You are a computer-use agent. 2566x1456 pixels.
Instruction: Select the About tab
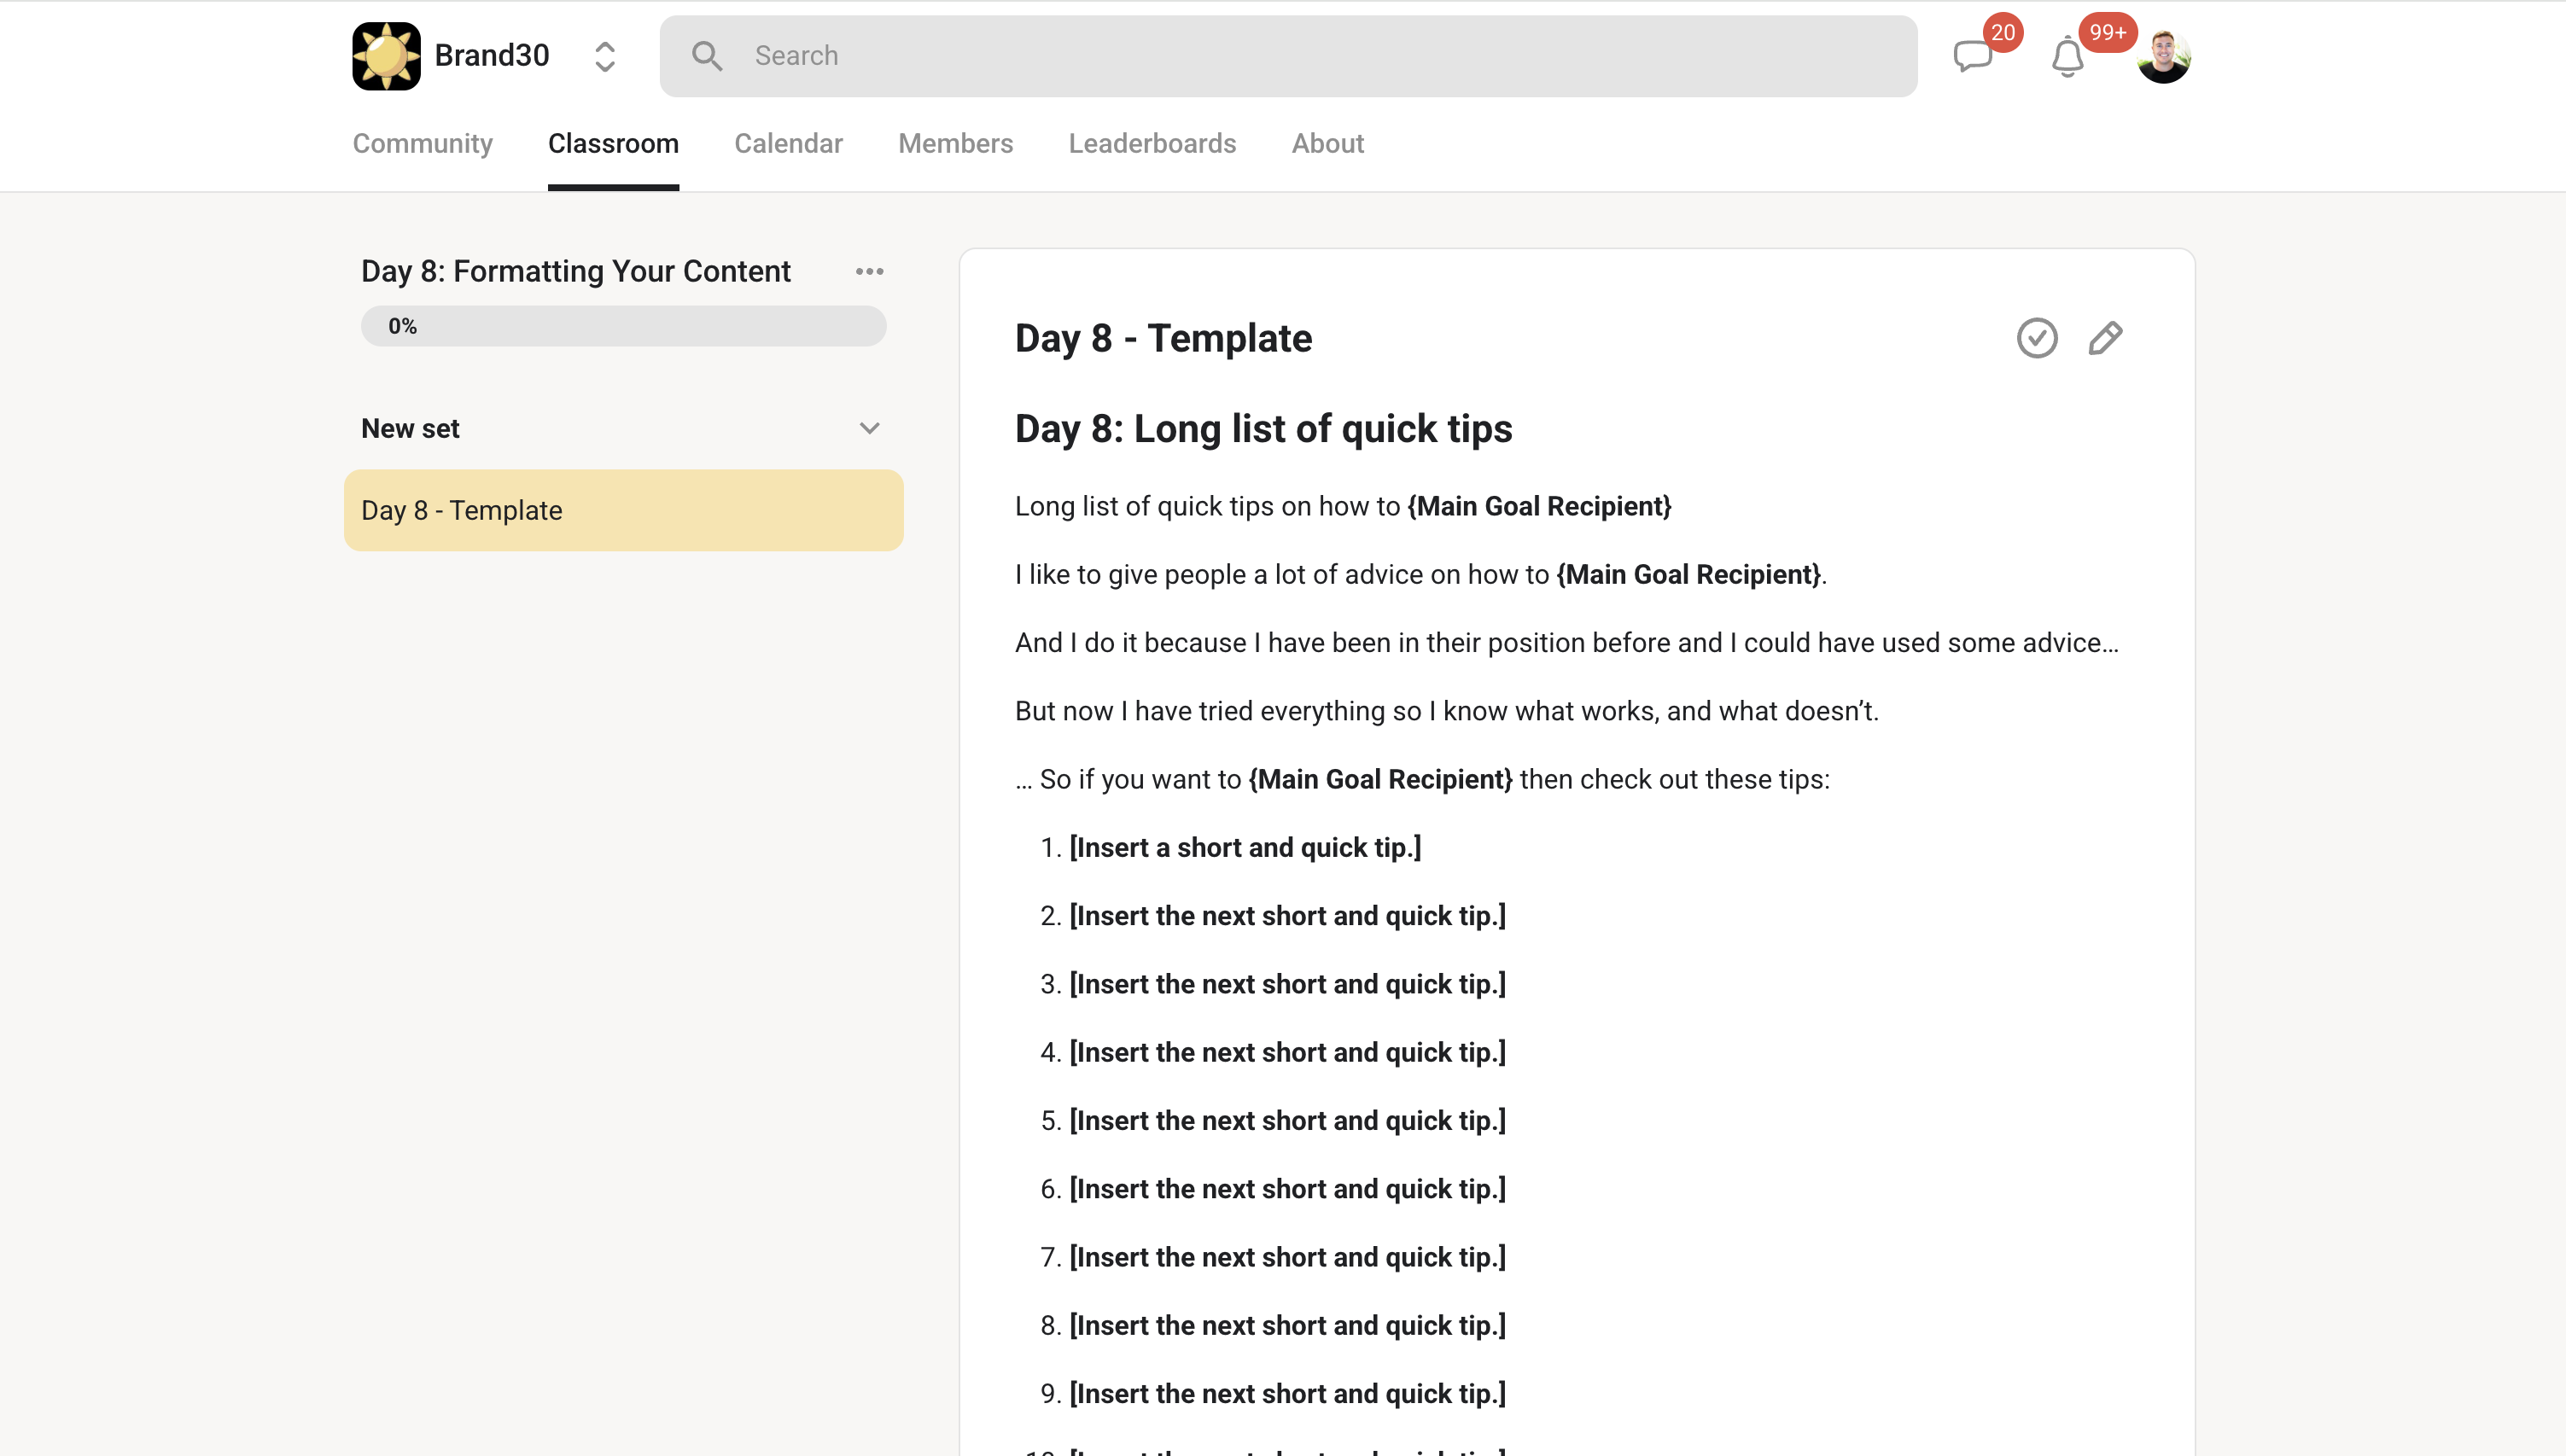click(1327, 143)
